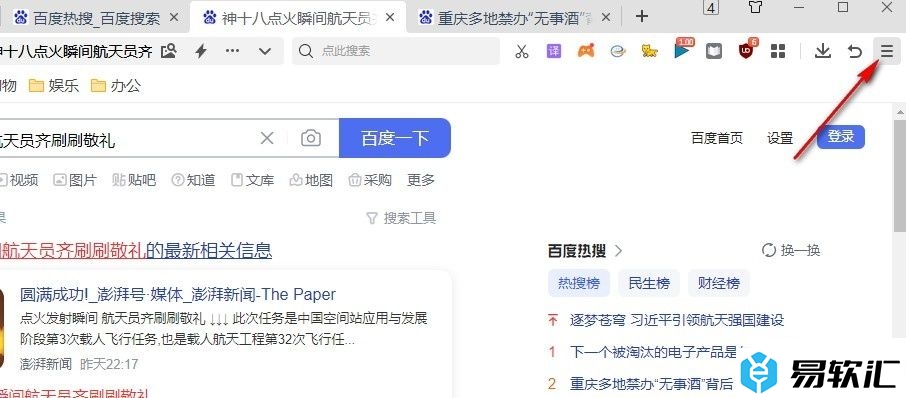Close the 重庆多地禁办 tab

(x=606, y=18)
